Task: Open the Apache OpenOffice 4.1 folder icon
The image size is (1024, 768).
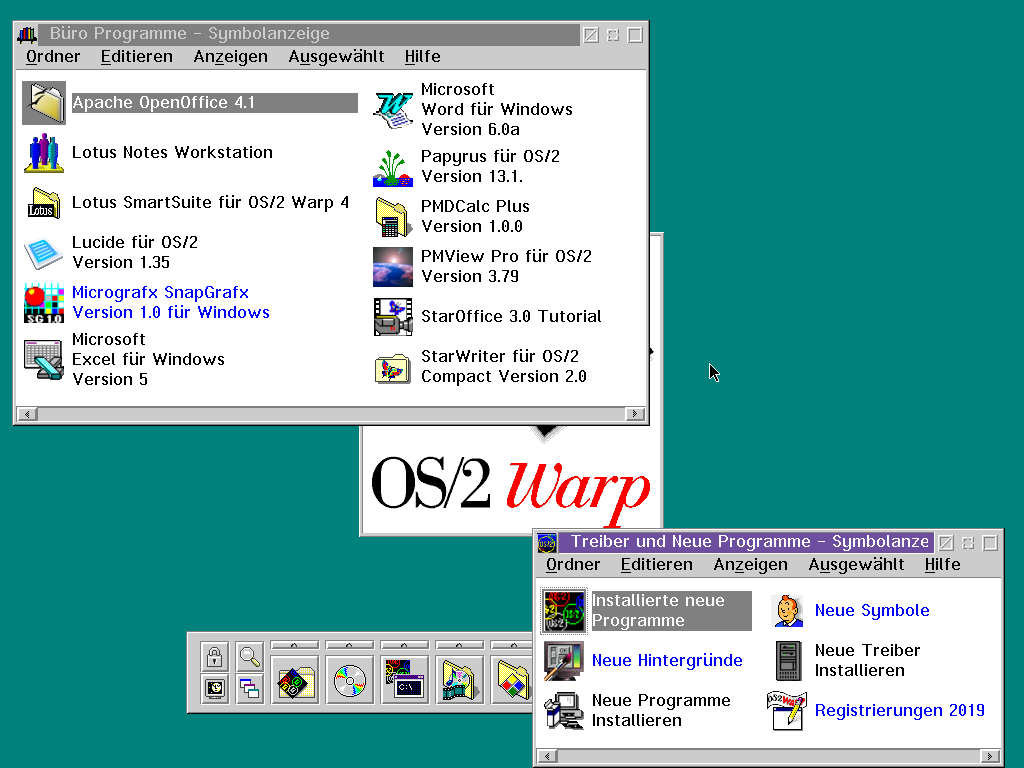Action: click(44, 103)
